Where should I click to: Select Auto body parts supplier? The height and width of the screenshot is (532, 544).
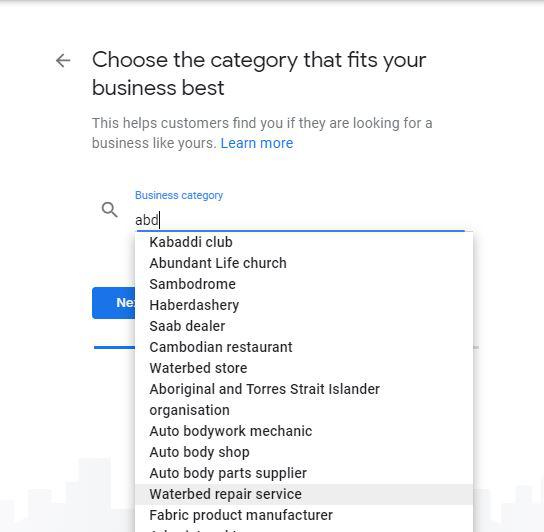click(x=304, y=473)
